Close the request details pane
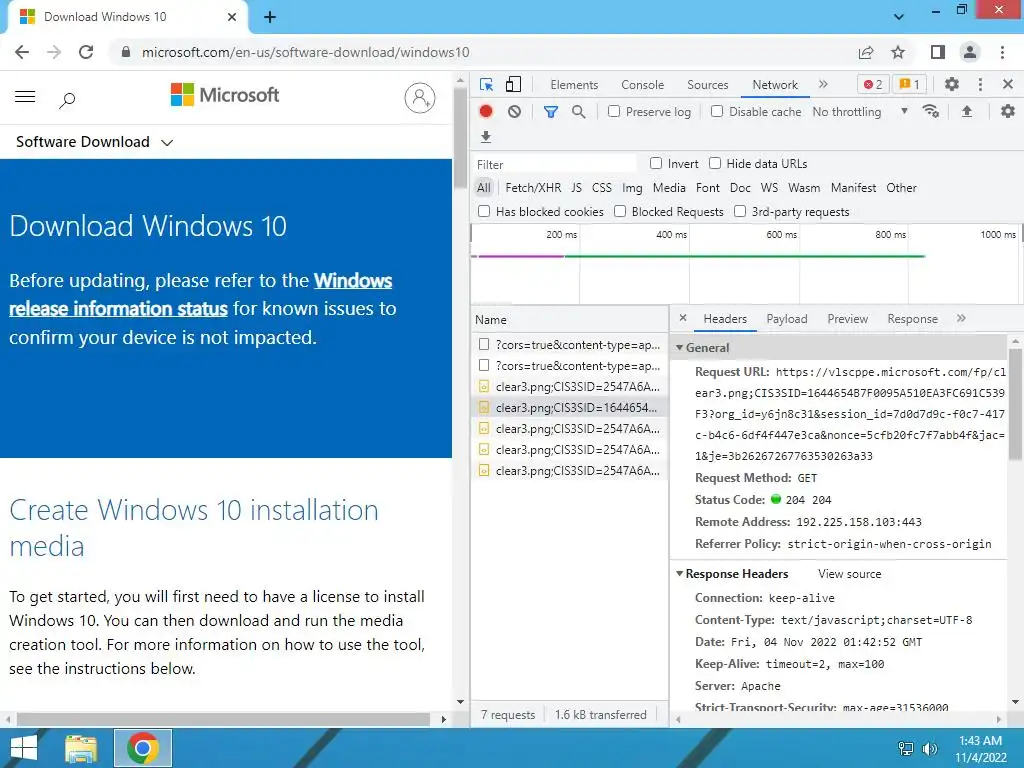Screen dimensions: 1024x768 [683, 318]
